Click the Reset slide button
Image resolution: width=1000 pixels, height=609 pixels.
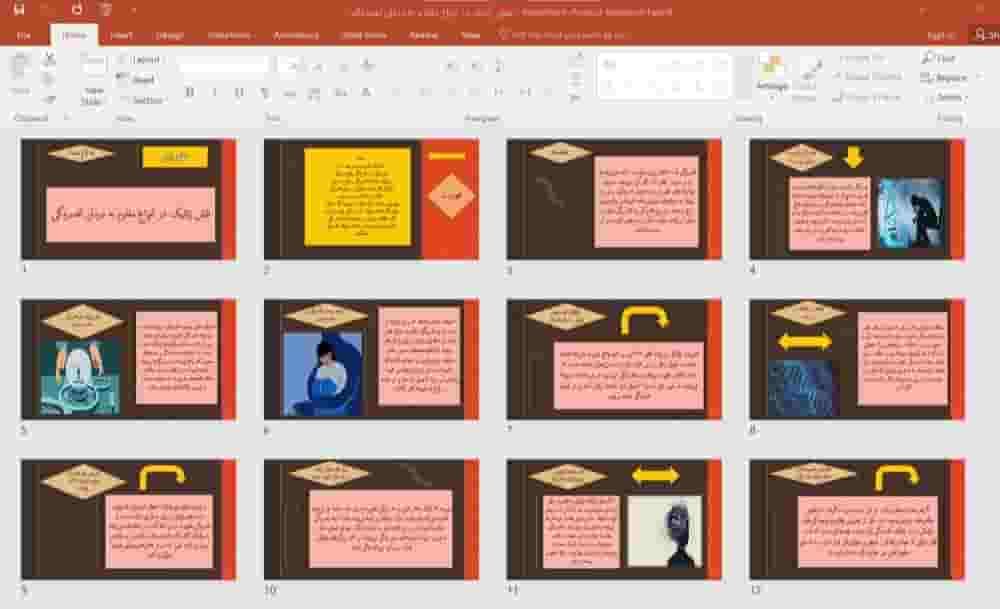136,80
